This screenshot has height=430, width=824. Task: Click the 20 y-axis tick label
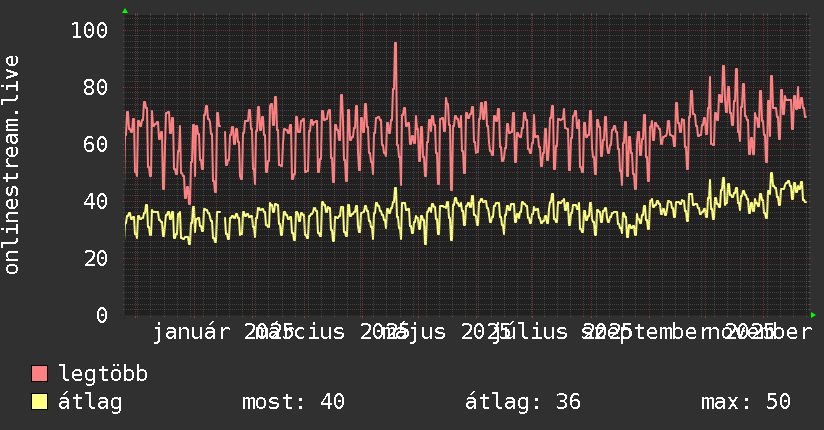coord(96,258)
